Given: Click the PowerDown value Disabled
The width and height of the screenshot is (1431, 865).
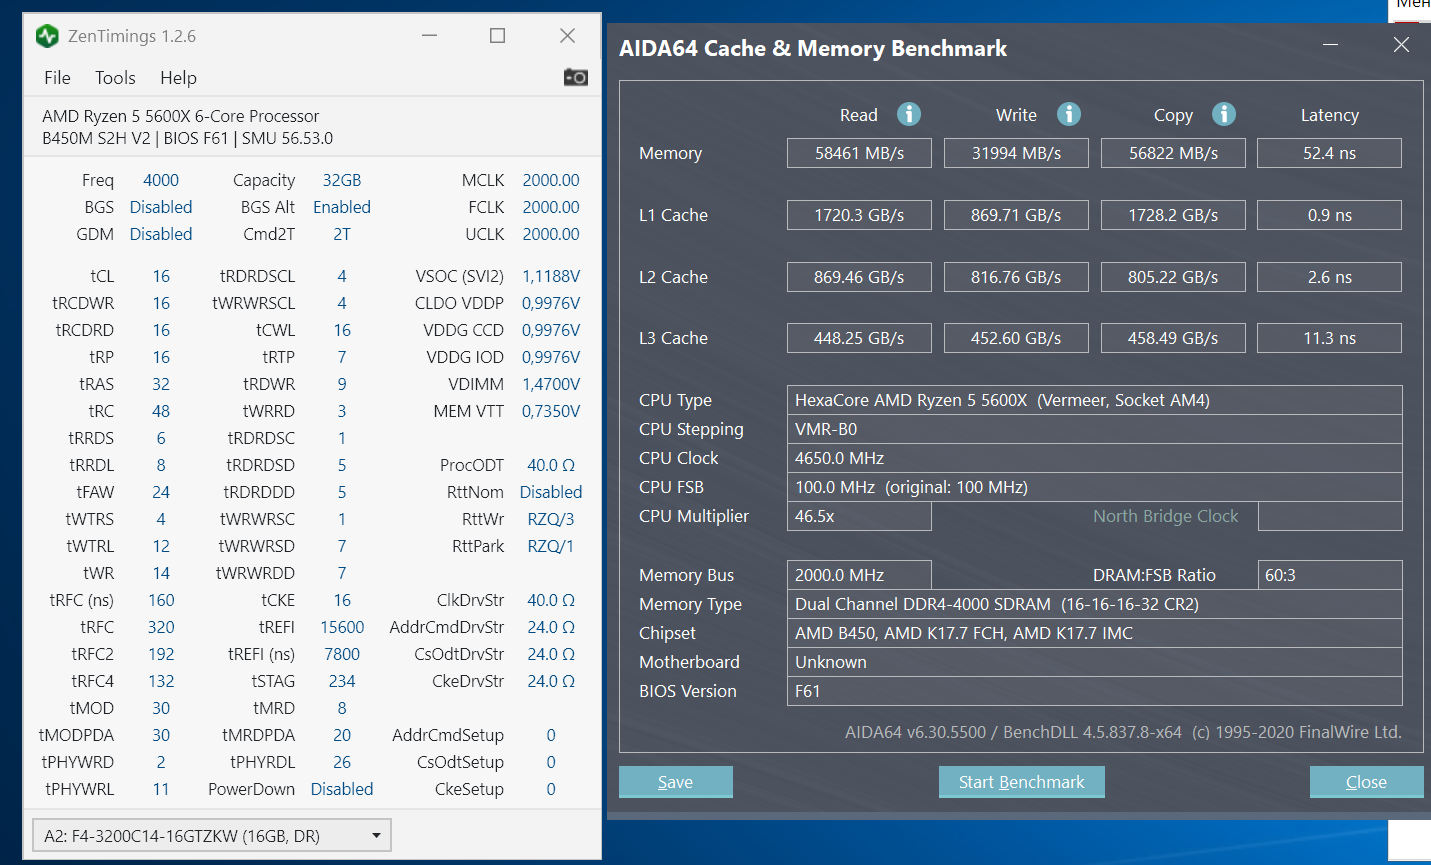Looking at the screenshot, I should (342, 789).
